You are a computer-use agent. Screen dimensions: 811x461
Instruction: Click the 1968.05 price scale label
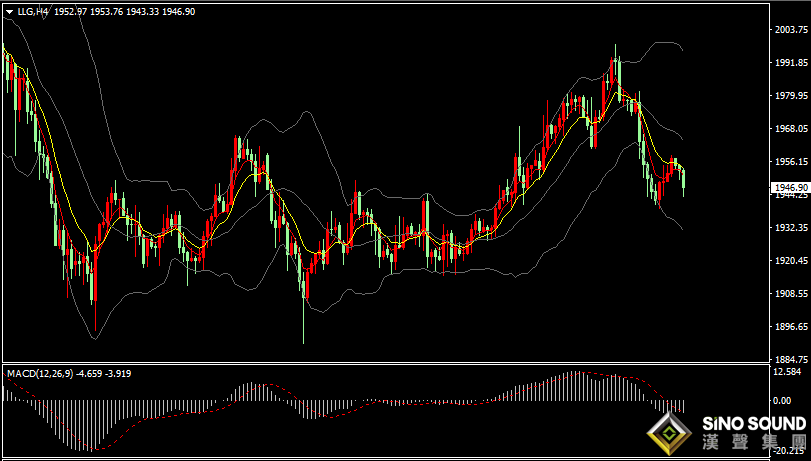point(792,128)
